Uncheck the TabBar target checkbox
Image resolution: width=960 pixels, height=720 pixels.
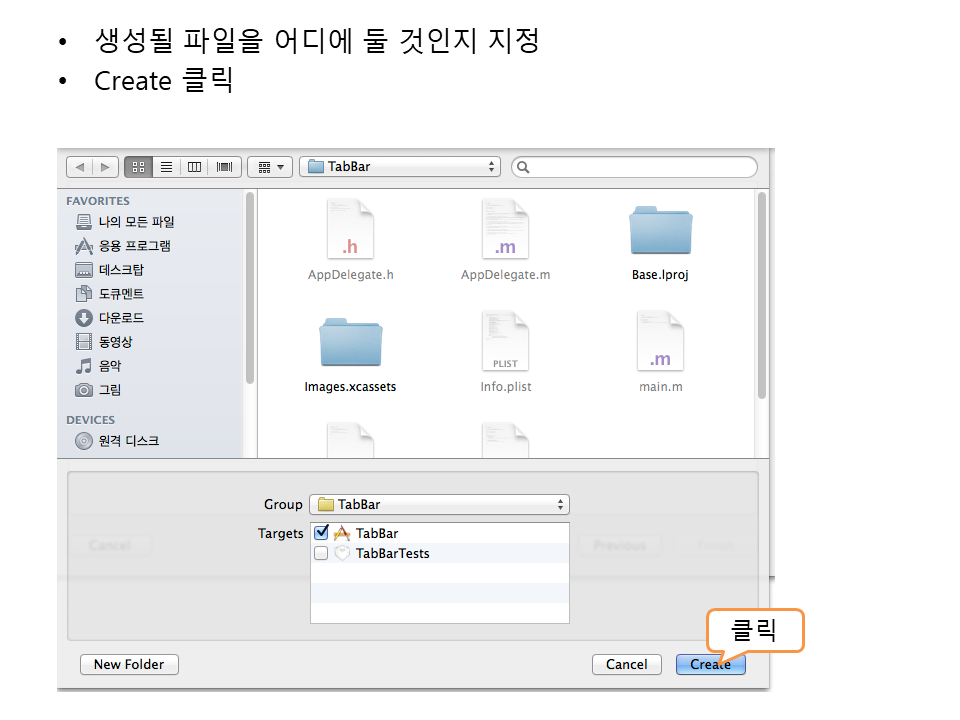(321, 533)
